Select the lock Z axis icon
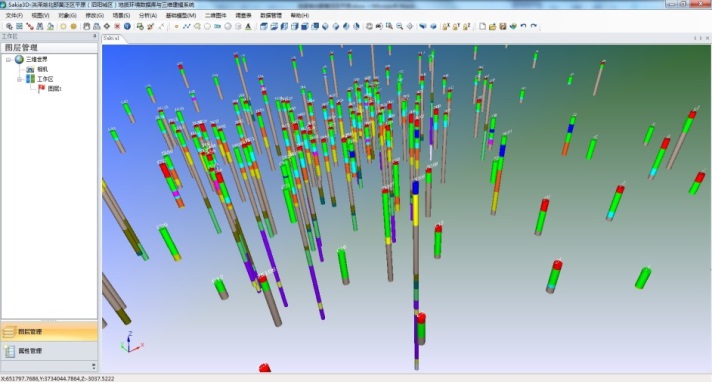Viewport: 712px width, 382px height. pos(466,26)
